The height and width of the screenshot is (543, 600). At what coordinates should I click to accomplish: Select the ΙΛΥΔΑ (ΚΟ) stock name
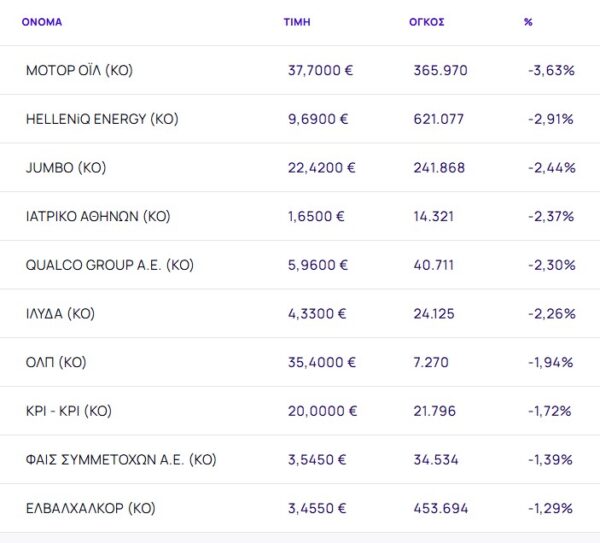(60, 314)
